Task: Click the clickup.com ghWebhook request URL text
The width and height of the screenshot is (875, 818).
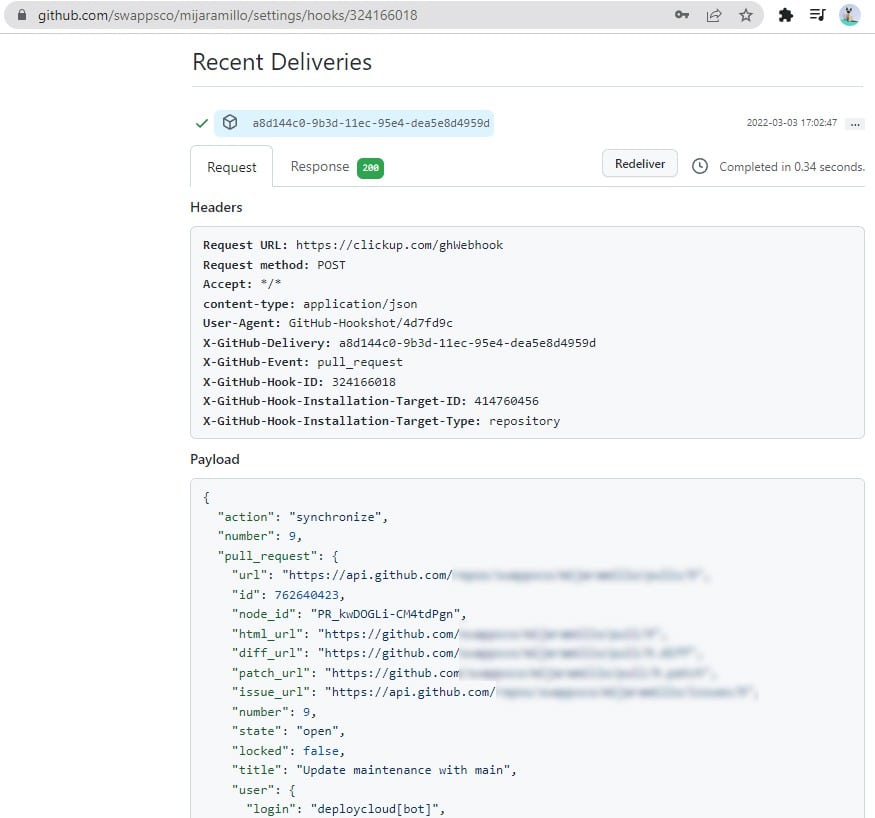Action: tap(399, 245)
